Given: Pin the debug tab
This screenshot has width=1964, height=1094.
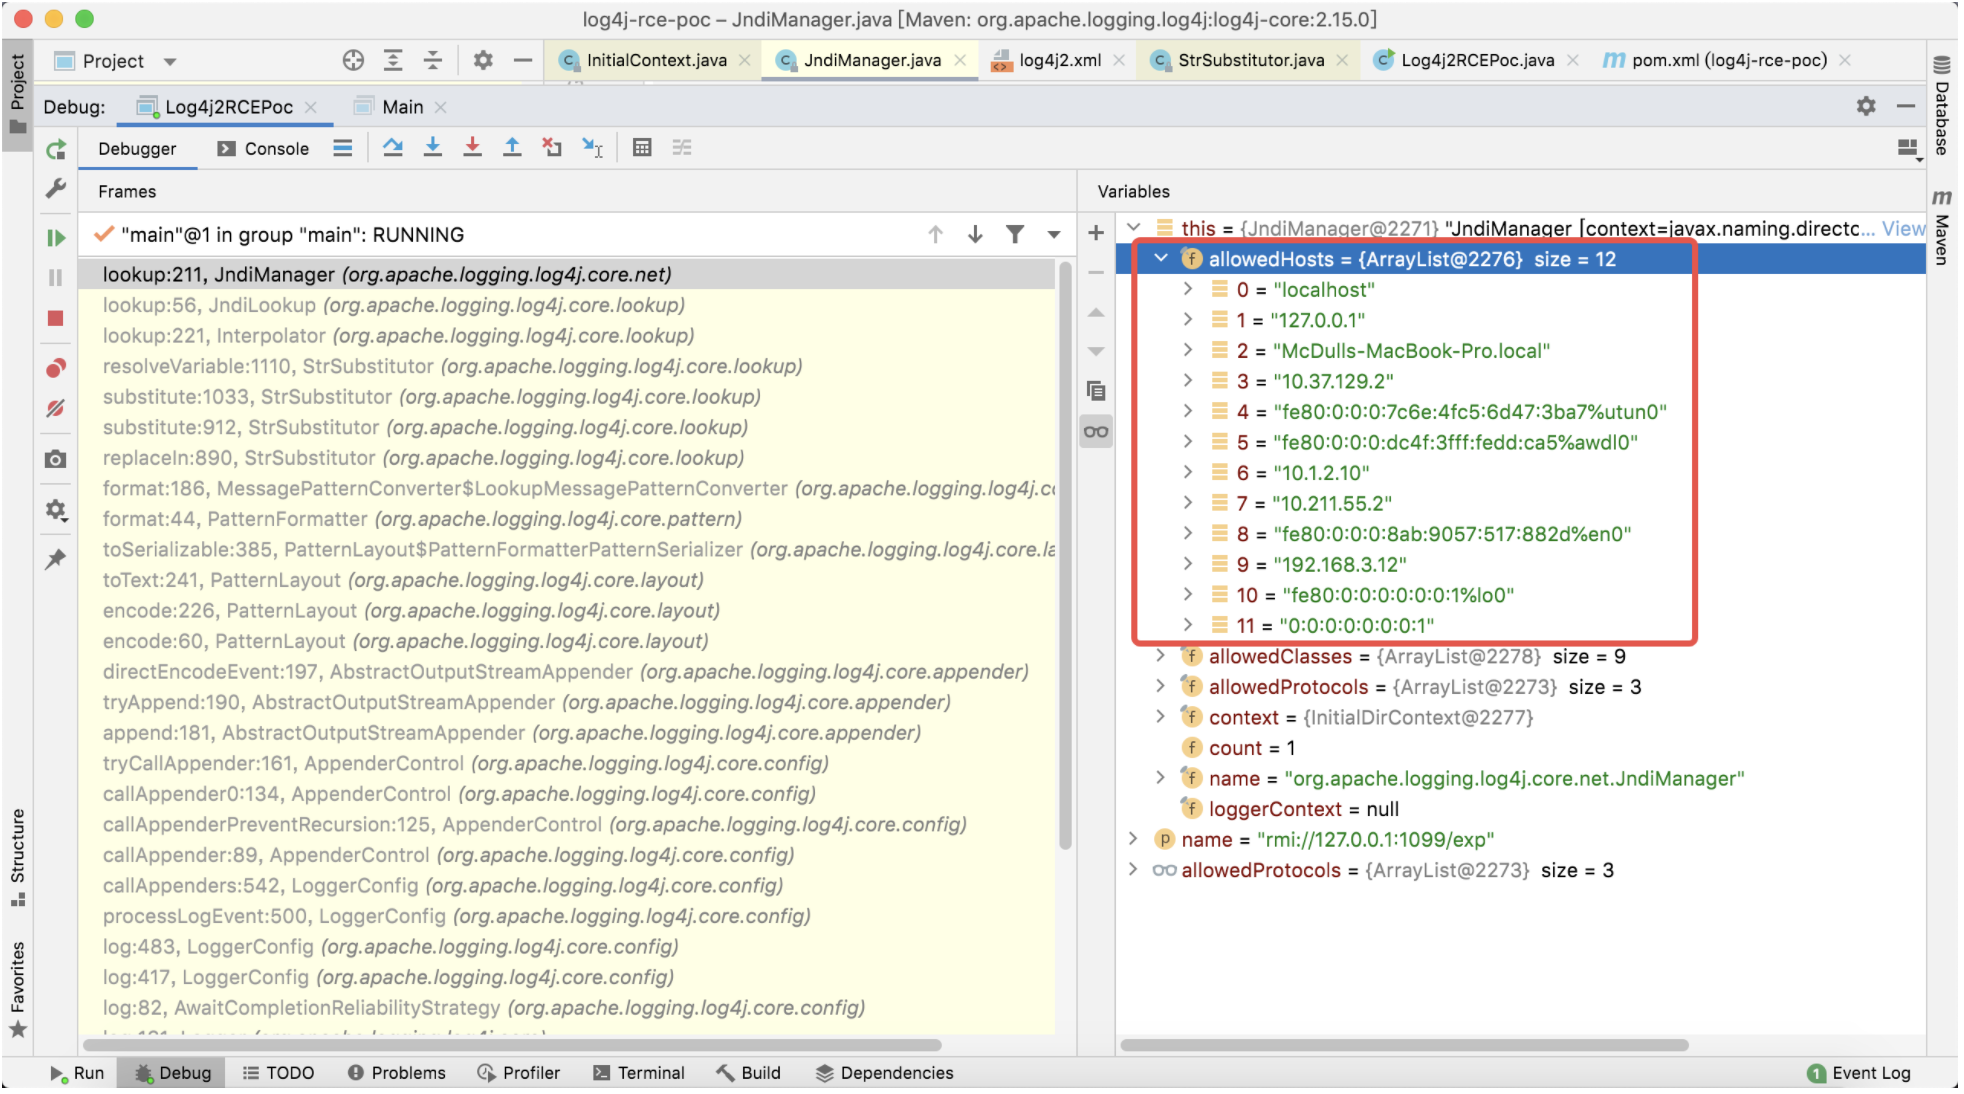Looking at the screenshot, I should pyautogui.click(x=56, y=559).
